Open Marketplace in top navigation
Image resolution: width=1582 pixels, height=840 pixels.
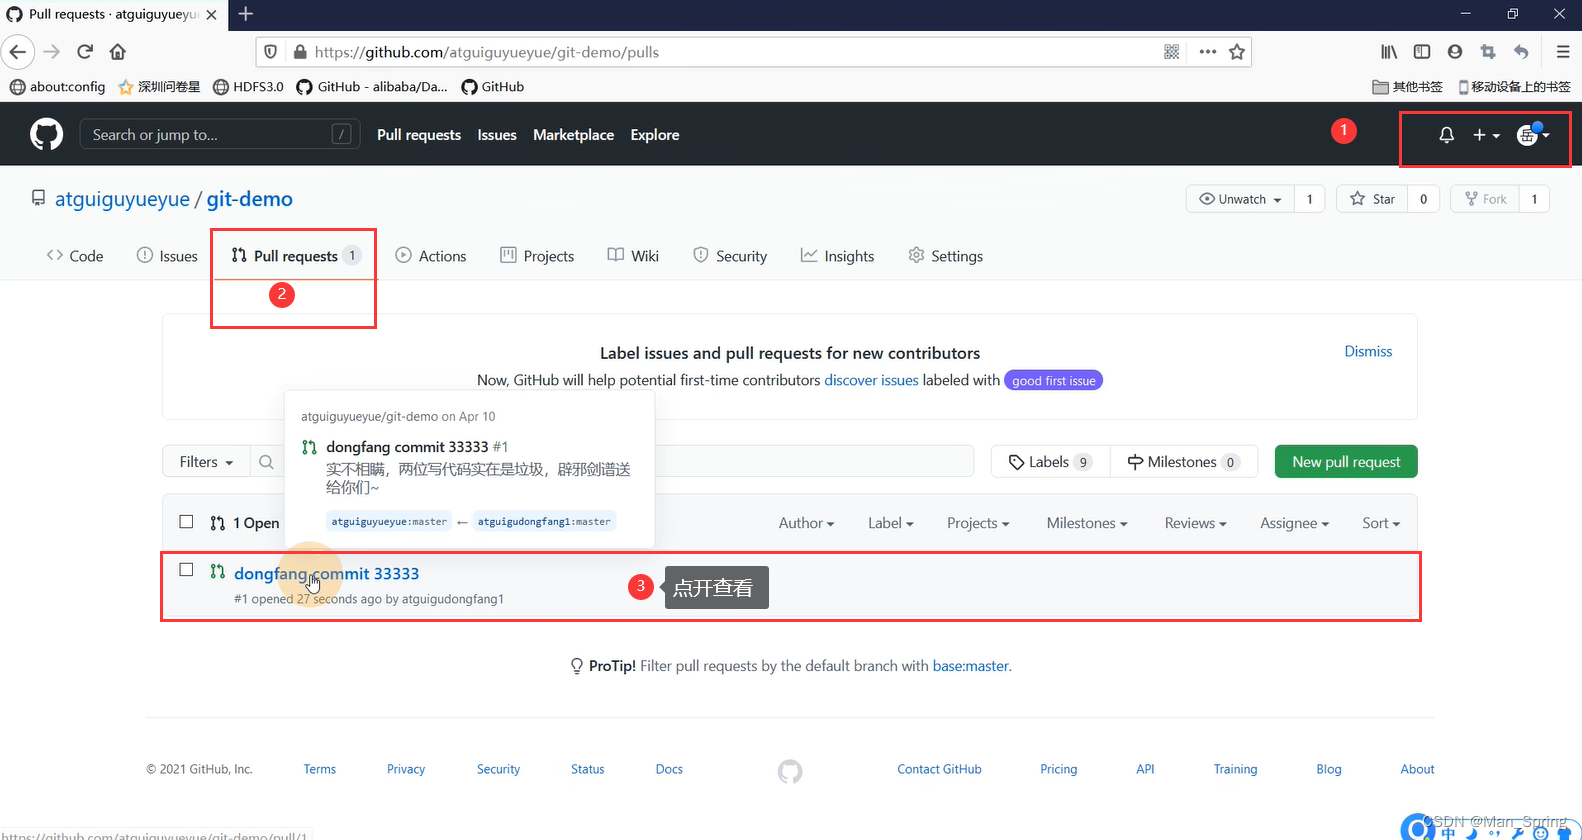(573, 135)
